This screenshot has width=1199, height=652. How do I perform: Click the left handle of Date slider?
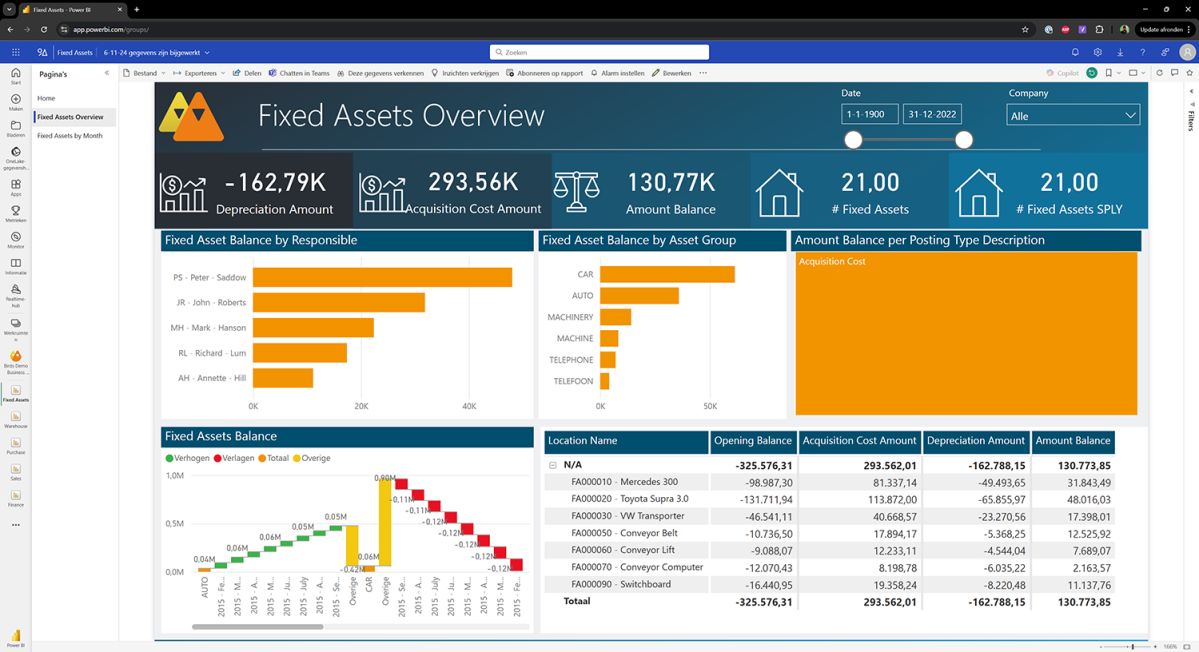pos(853,140)
